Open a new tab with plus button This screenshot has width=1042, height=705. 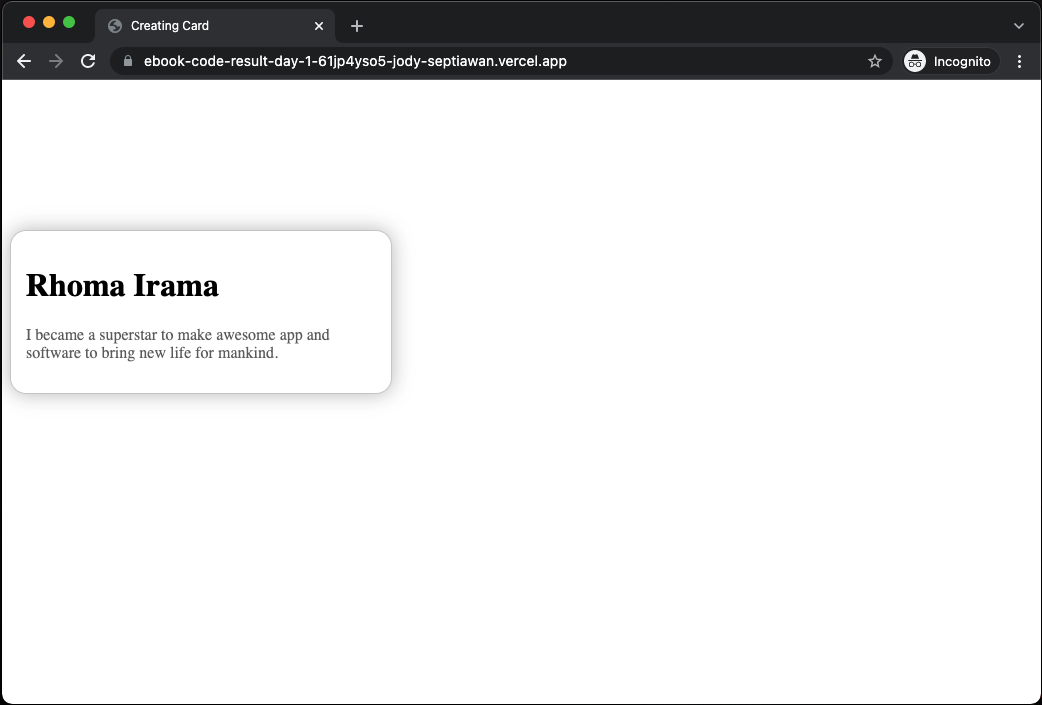coord(357,26)
